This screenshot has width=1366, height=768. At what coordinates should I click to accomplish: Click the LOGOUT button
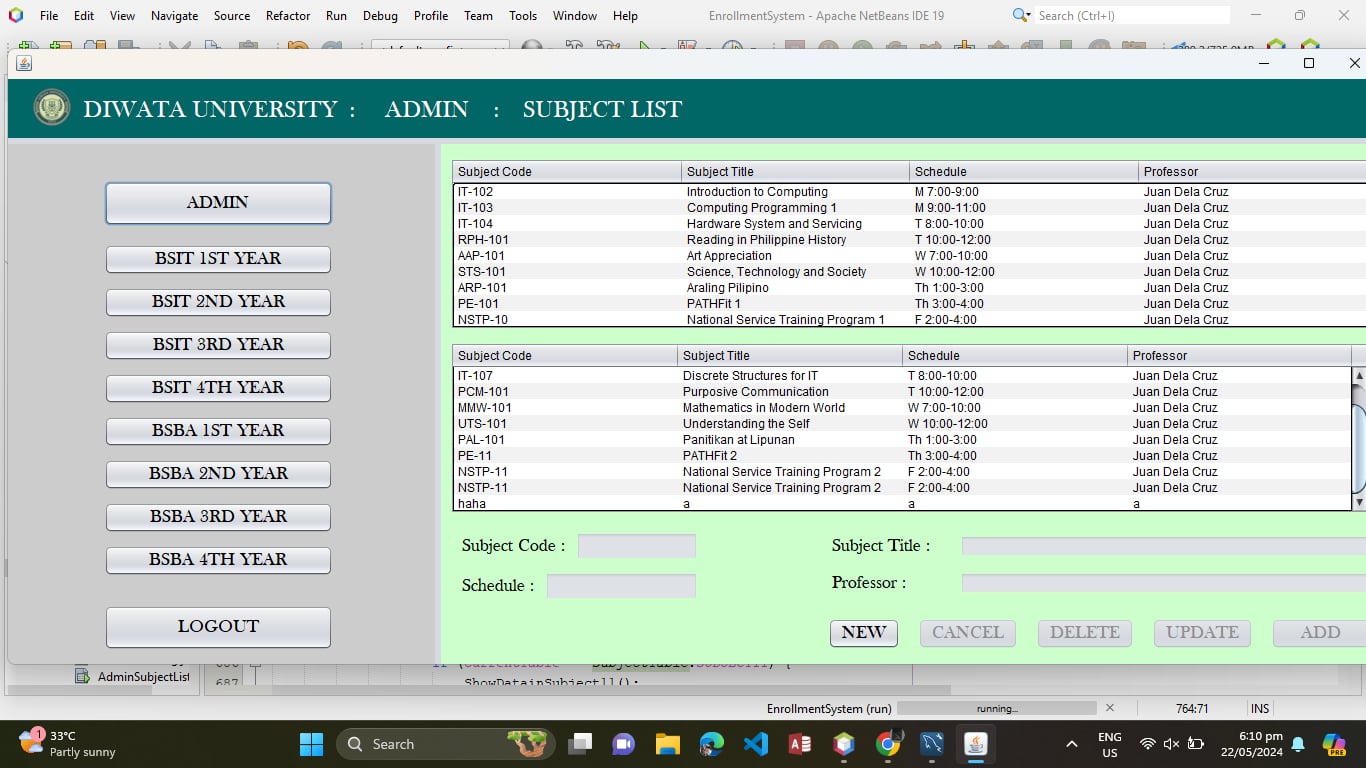218,627
